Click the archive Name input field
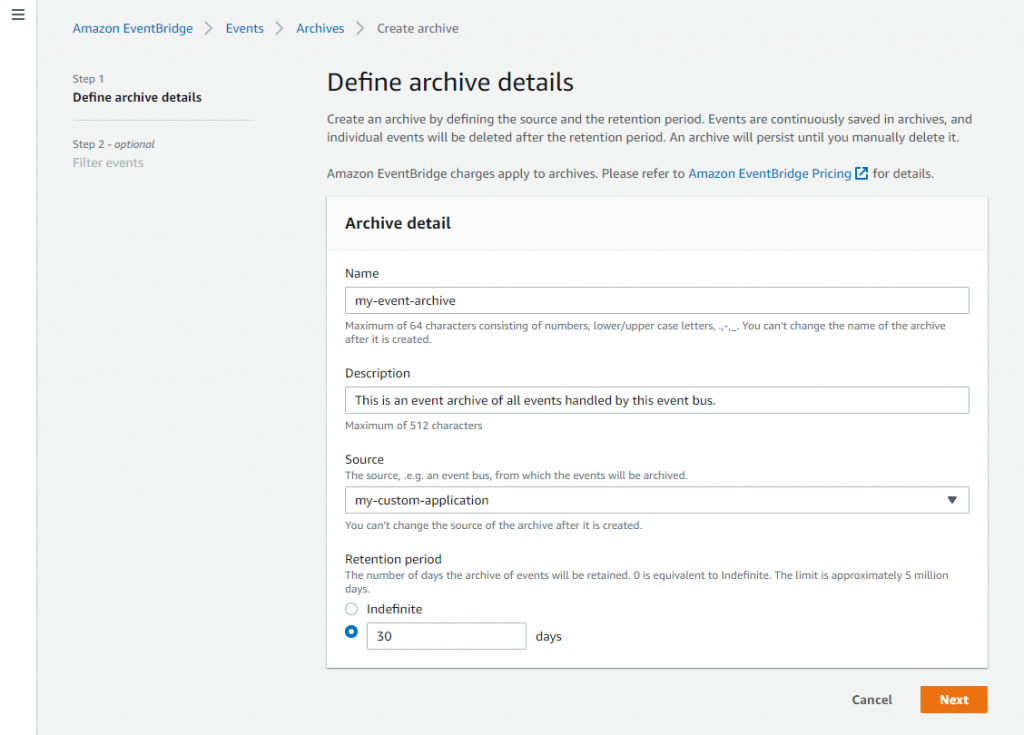 pos(657,300)
